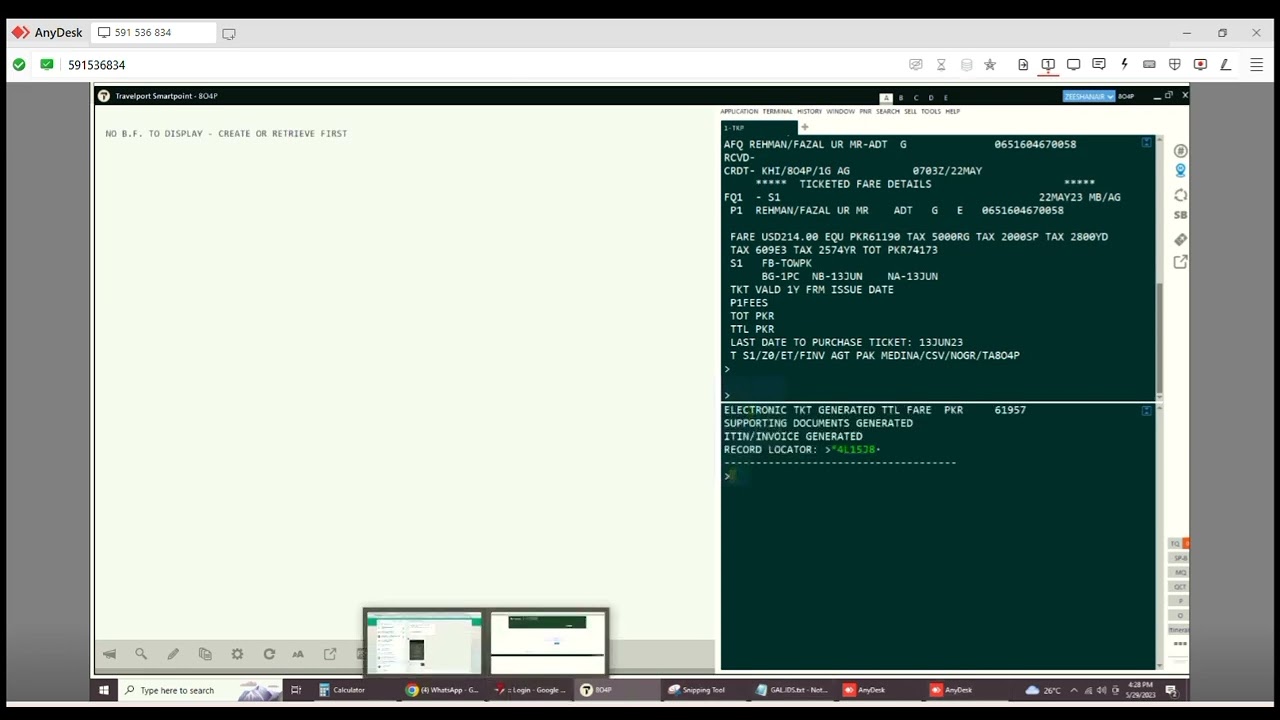Open the AnyDesk session tab 591 536 834
The image size is (1280, 720).
[153, 33]
